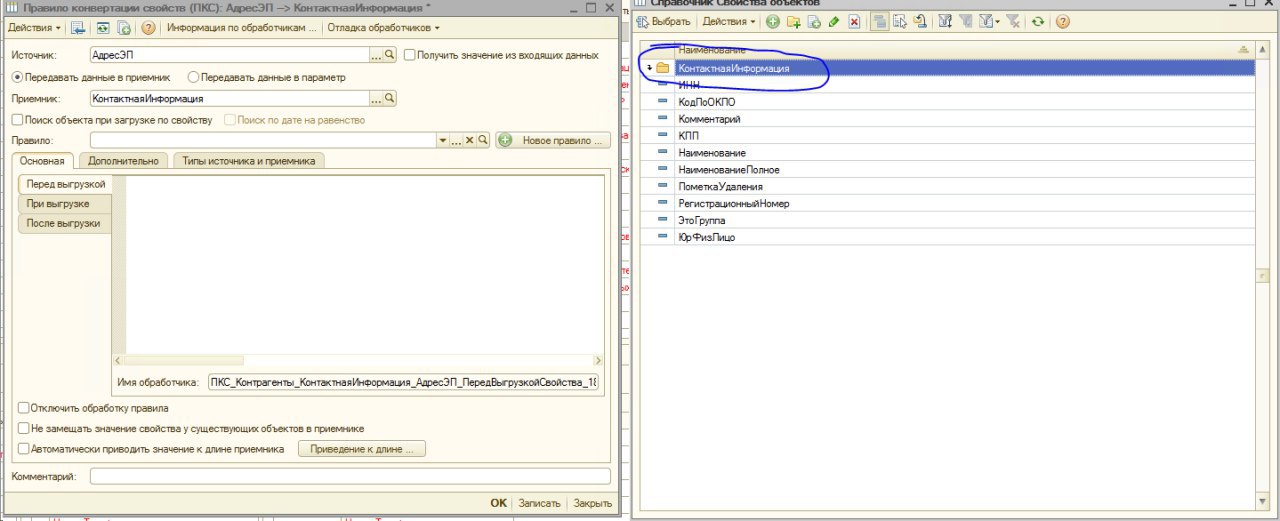Click the red delete mark icon in catalog toolbar
The height and width of the screenshot is (521, 1280).
pos(854,21)
